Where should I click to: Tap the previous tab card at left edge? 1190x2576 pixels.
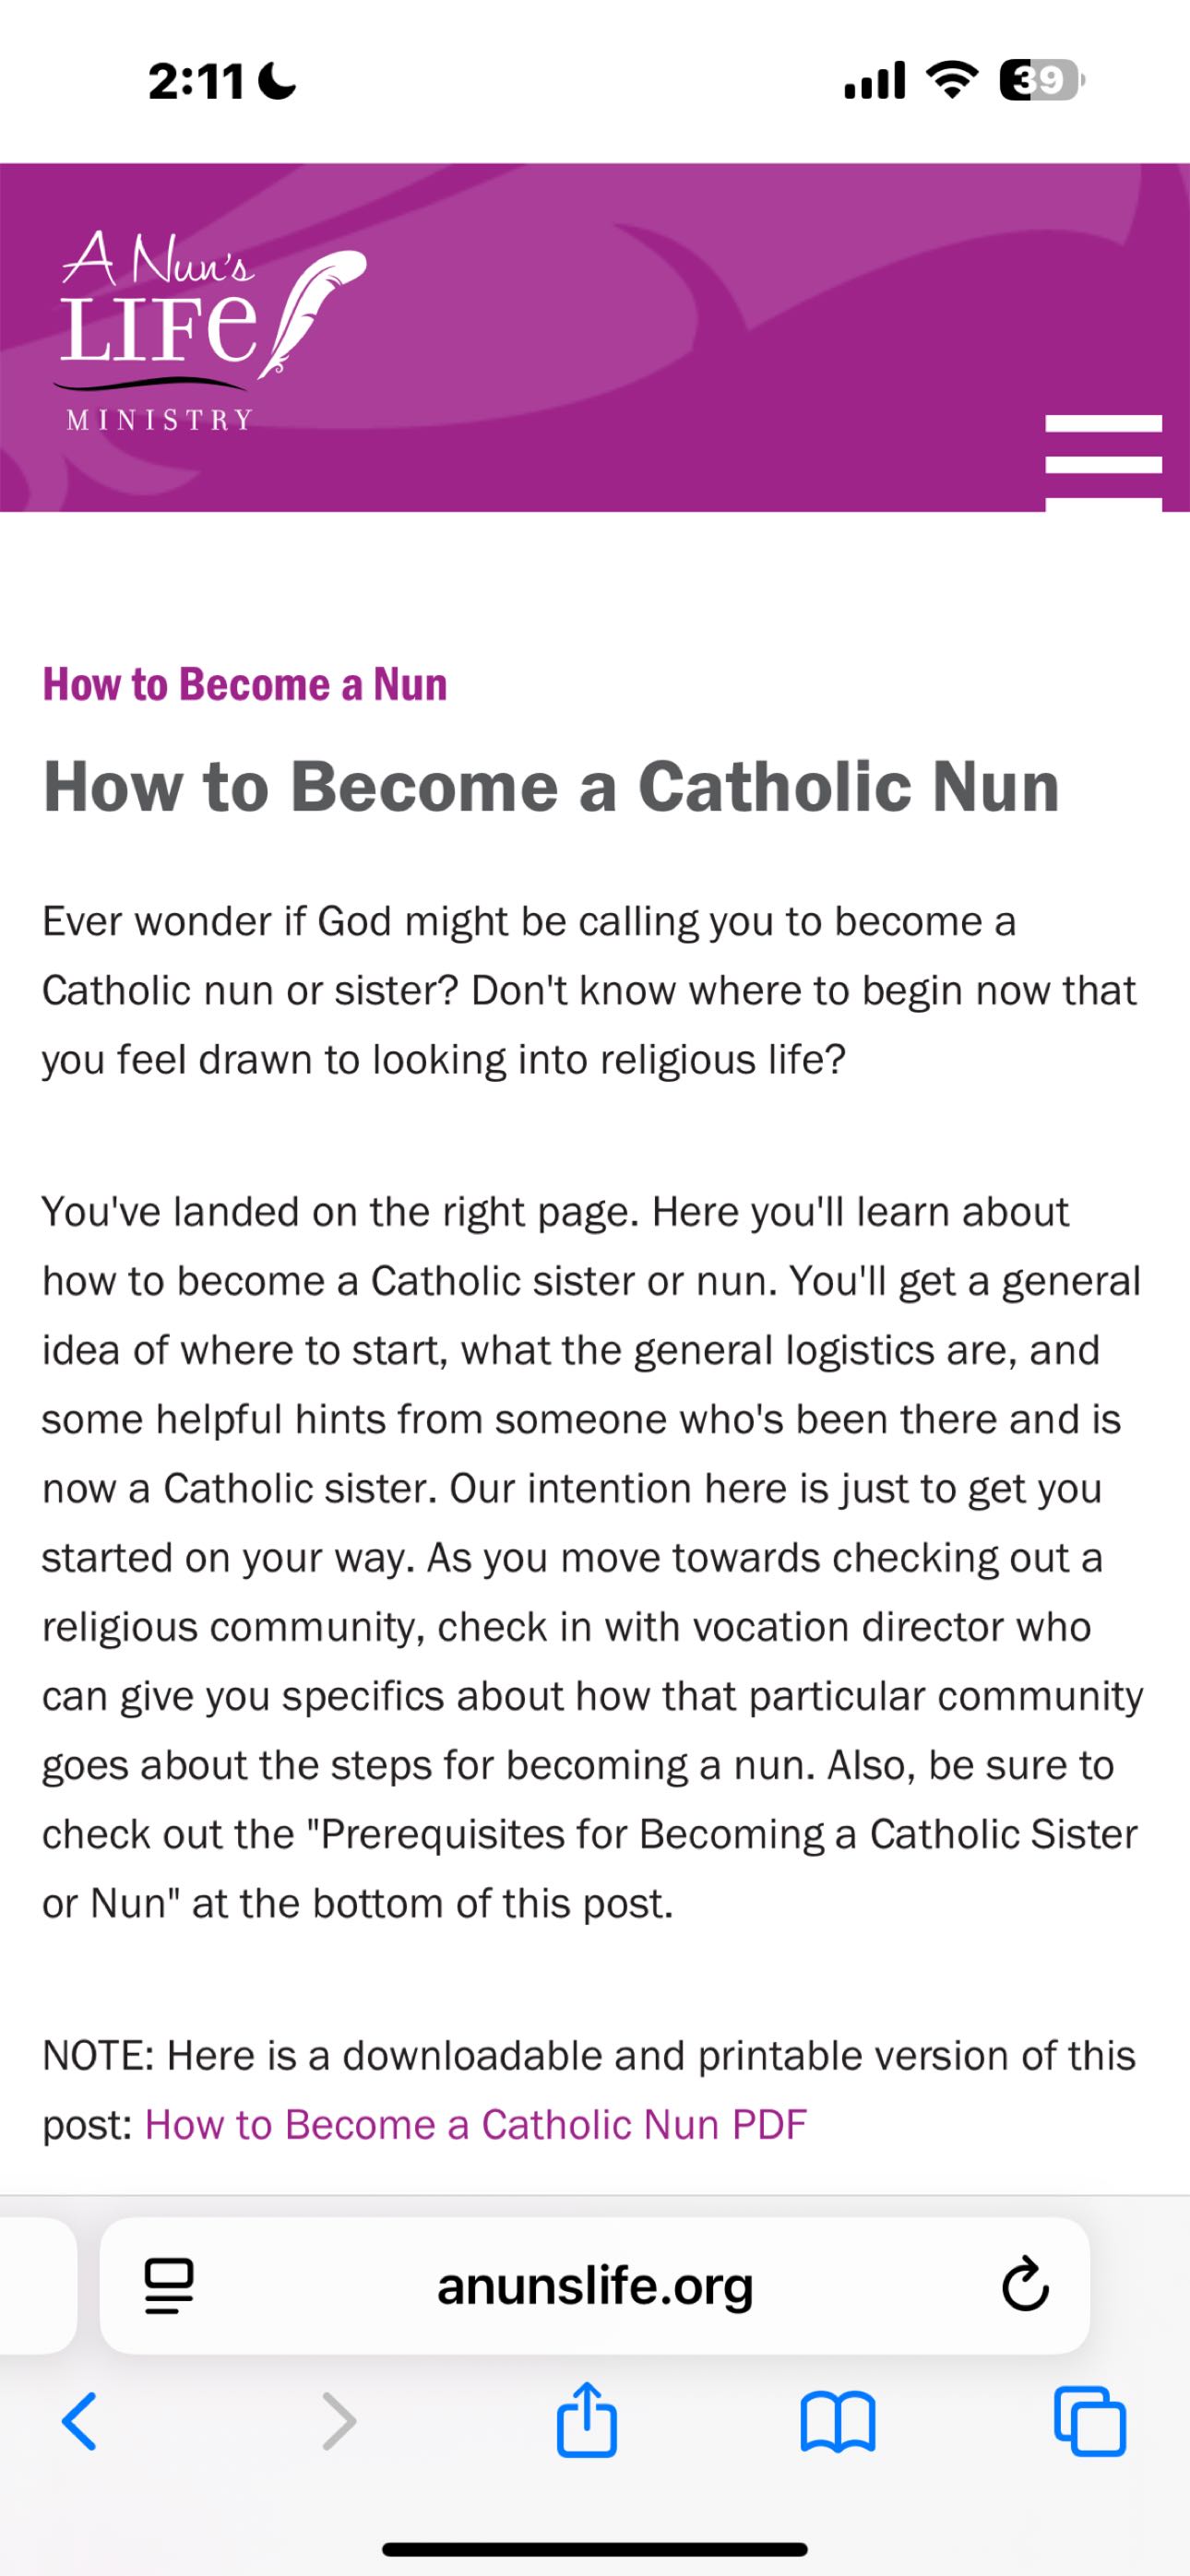click(x=38, y=2286)
